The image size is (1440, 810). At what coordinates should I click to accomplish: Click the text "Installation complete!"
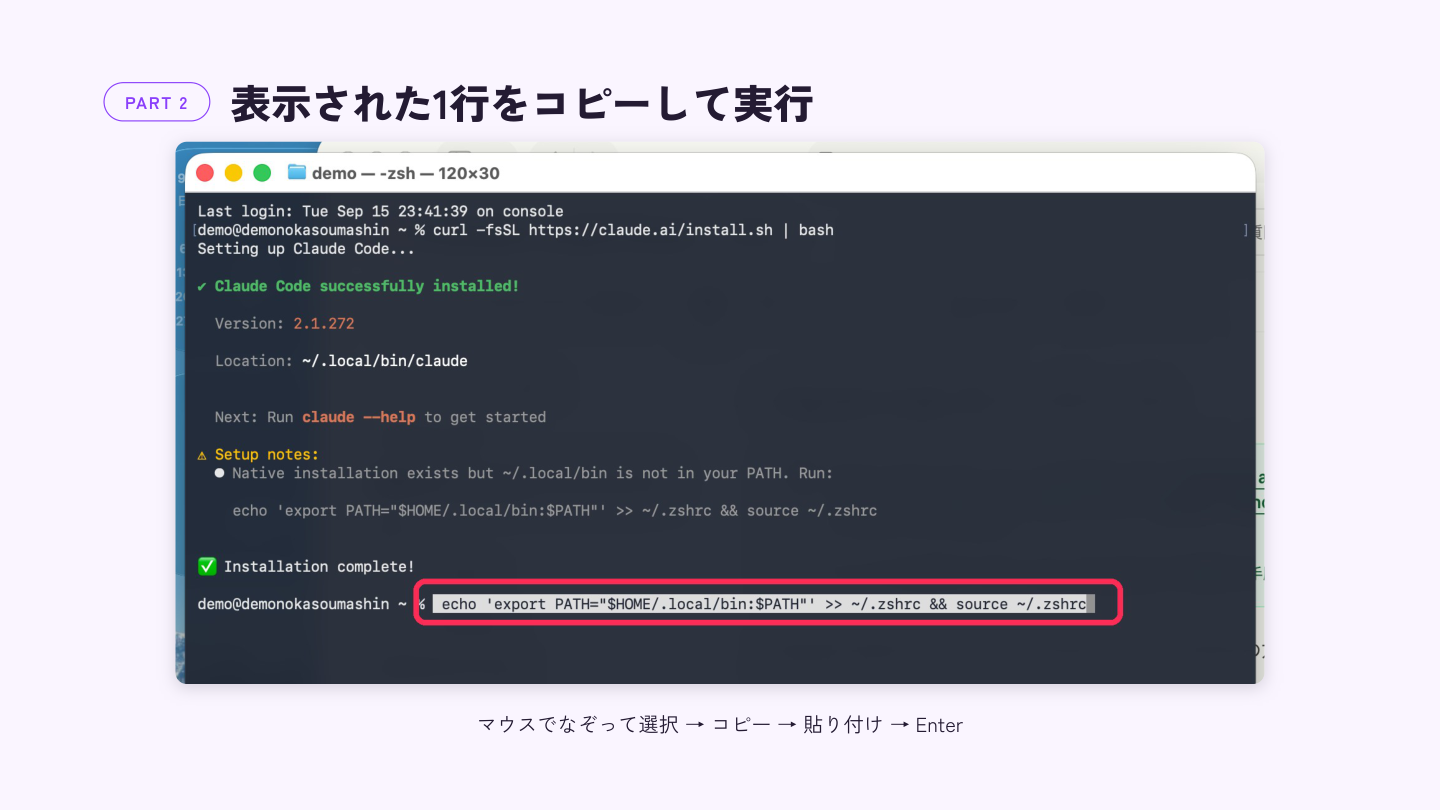pyautogui.click(x=319, y=567)
